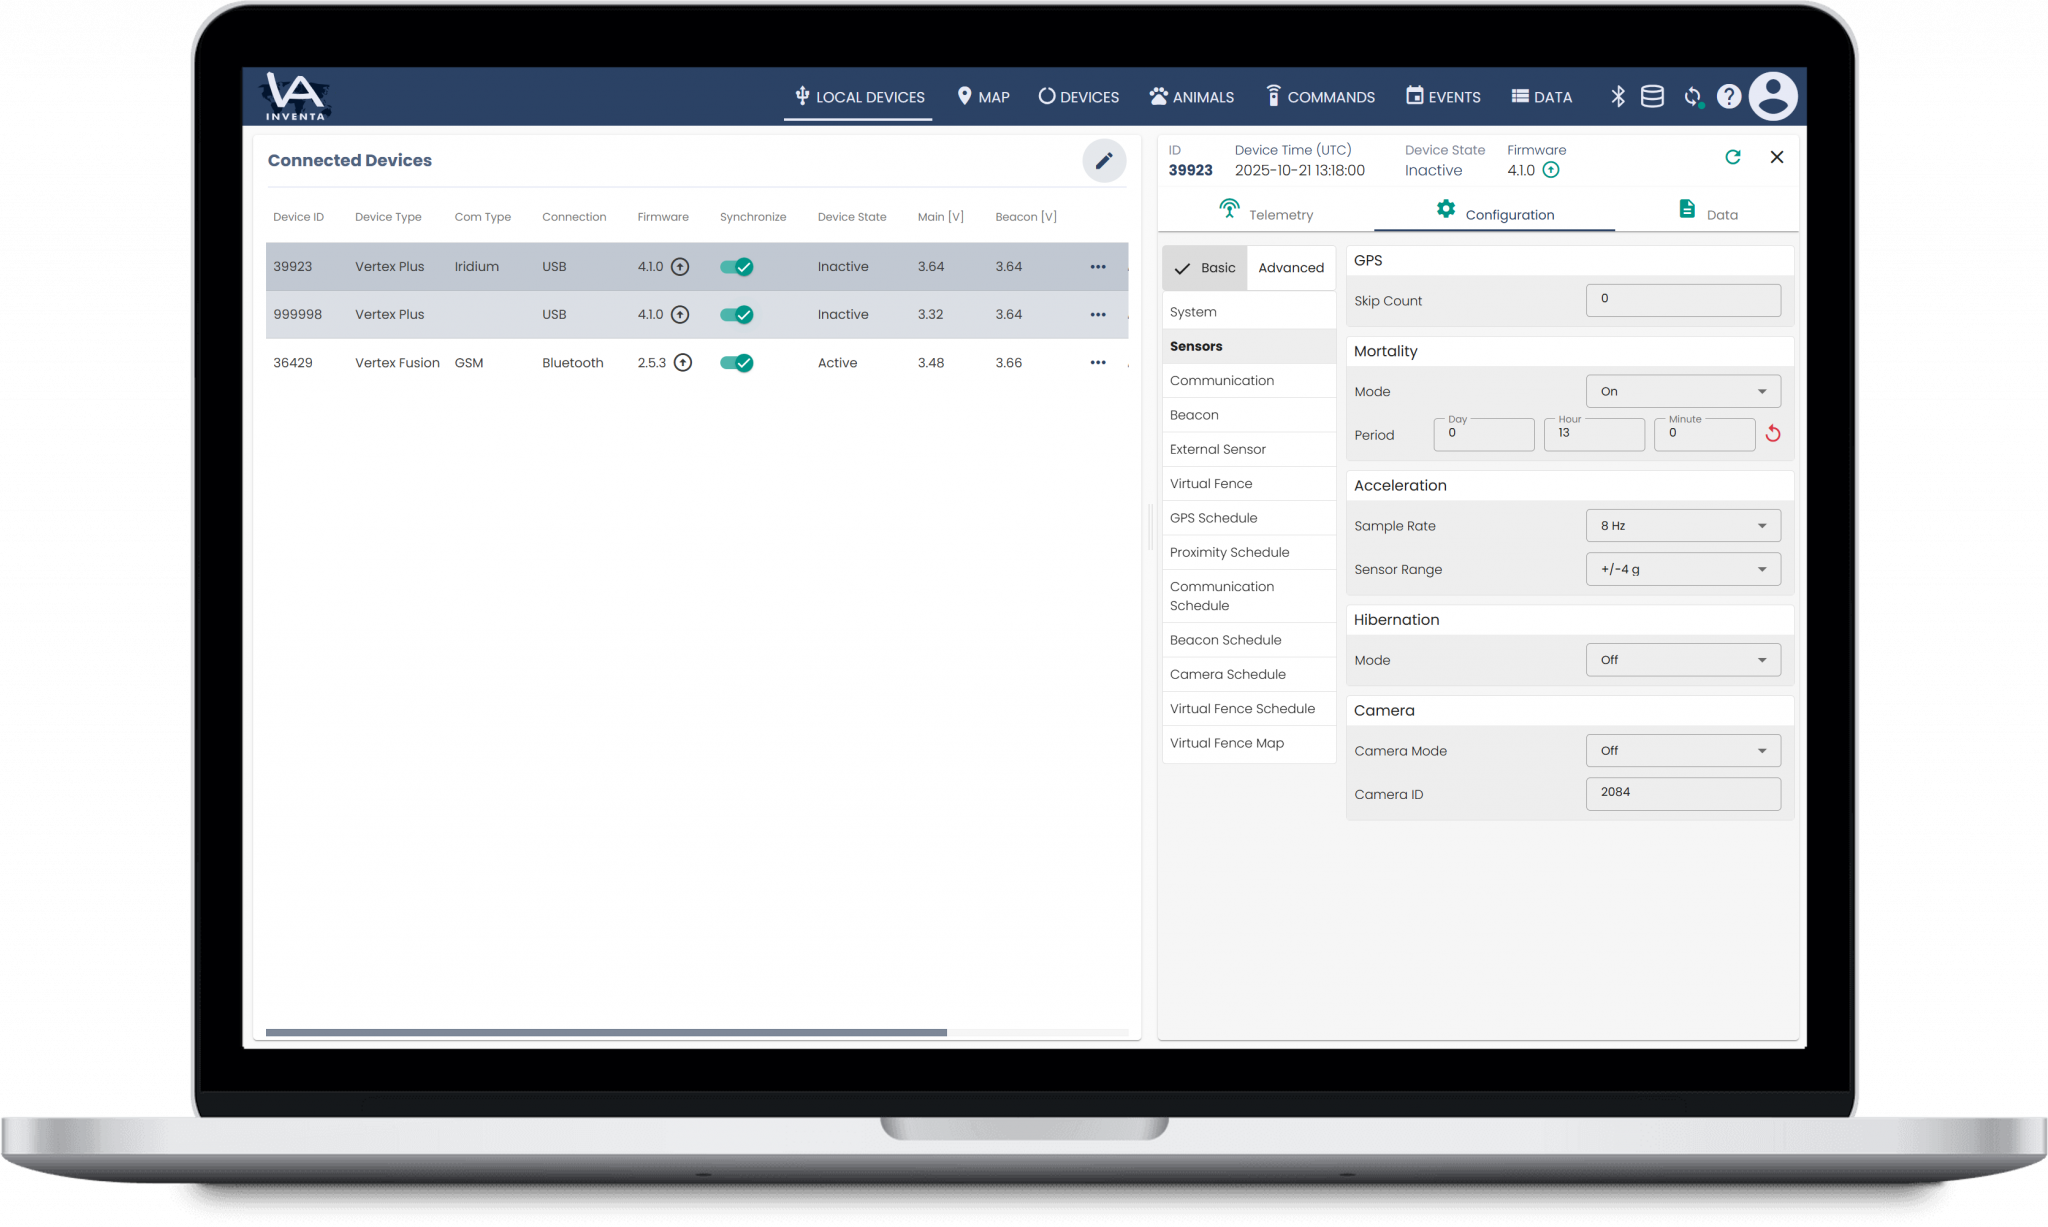The image size is (2048, 1227).
Task: Open the Camera Mode dropdown
Action: pyautogui.click(x=1683, y=751)
